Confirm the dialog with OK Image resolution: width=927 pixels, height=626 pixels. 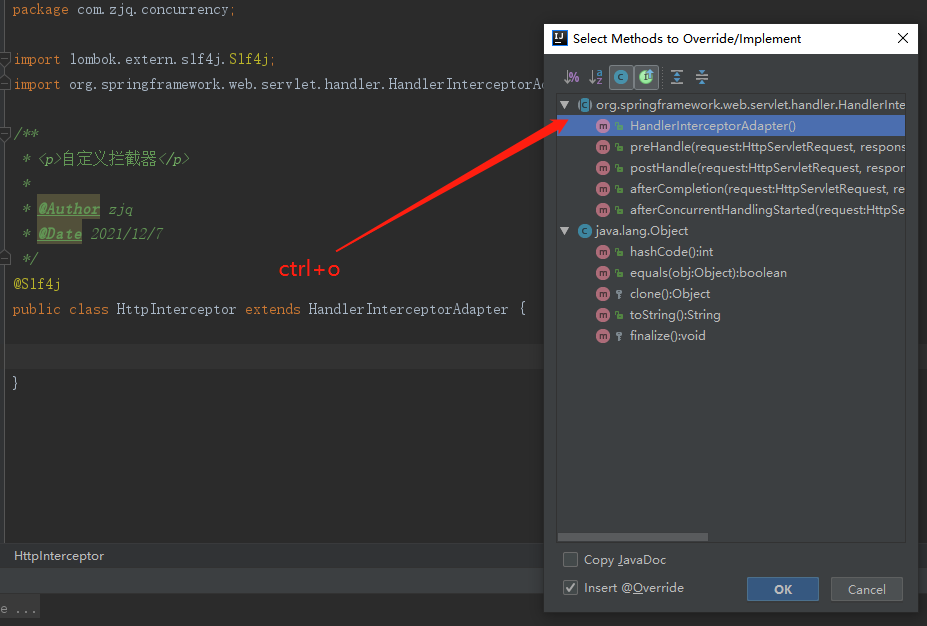coord(783,589)
